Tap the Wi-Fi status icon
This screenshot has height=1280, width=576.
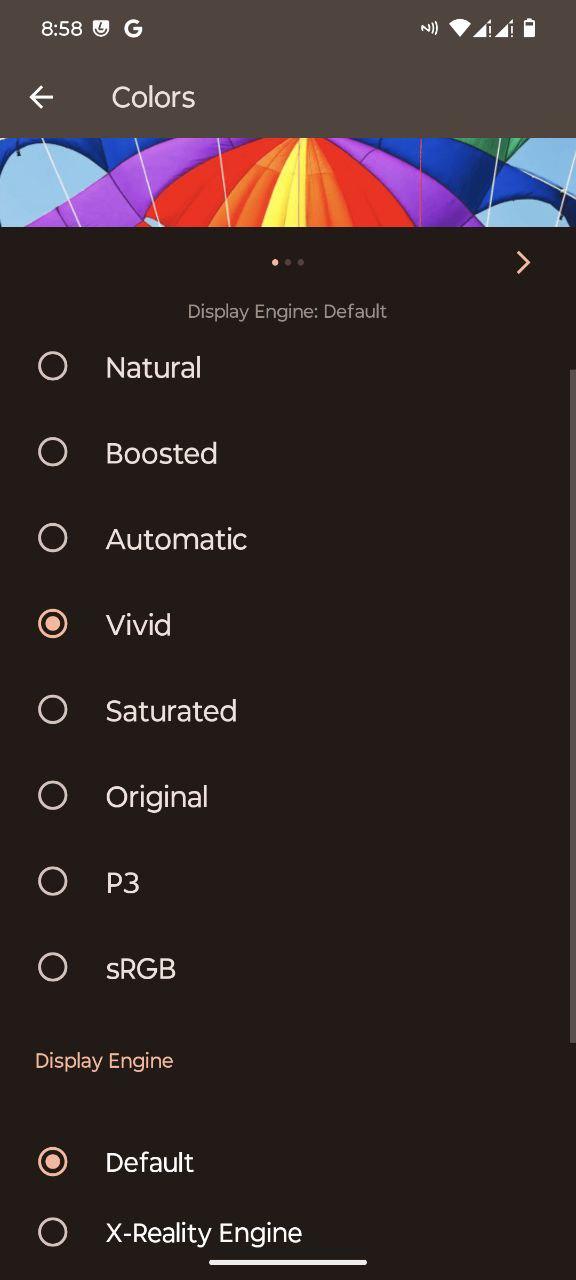pyautogui.click(x=459, y=29)
